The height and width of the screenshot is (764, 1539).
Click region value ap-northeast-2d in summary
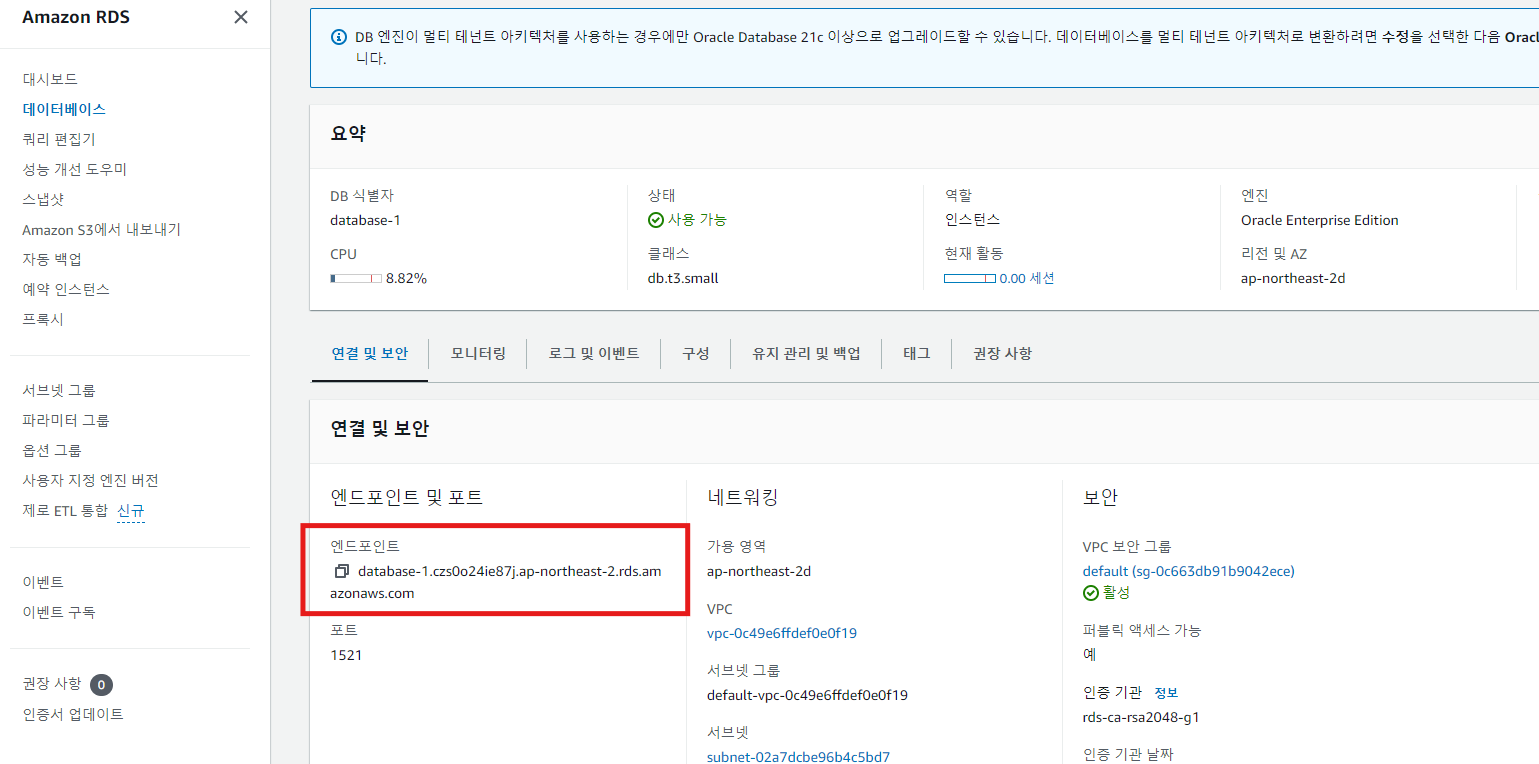(1293, 278)
